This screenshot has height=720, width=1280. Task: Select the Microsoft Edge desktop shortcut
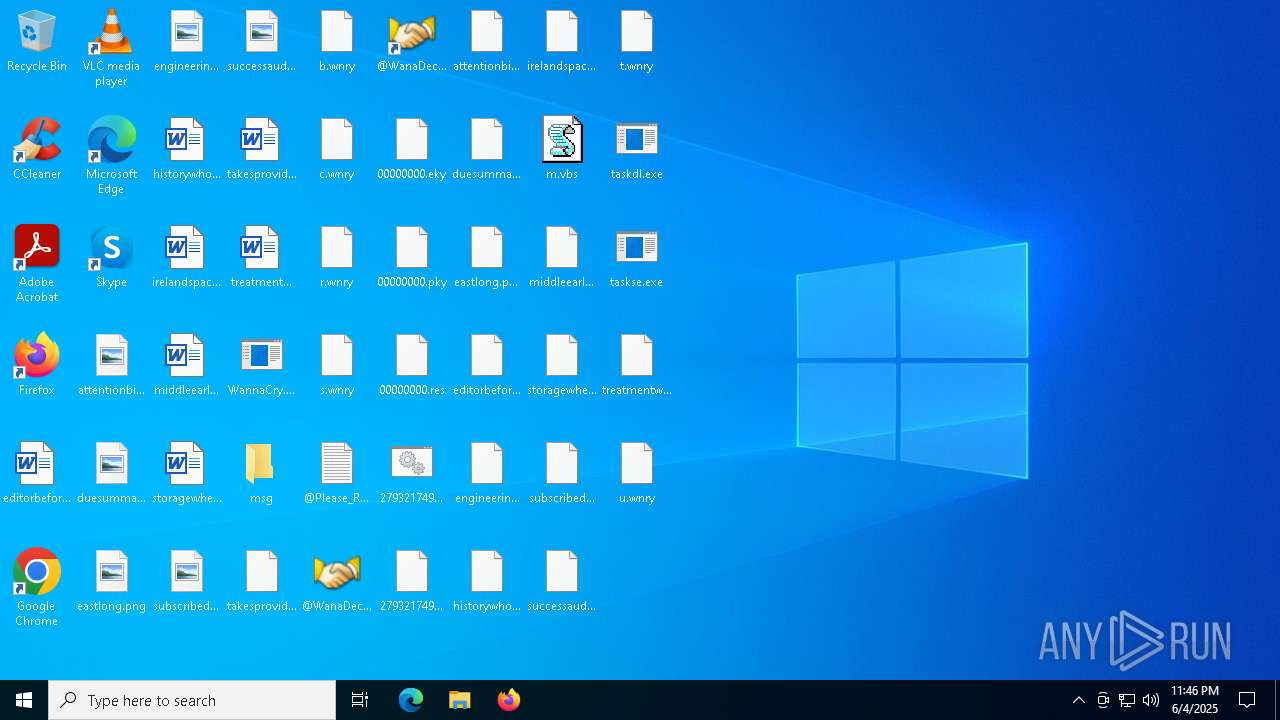click(111, 157)
